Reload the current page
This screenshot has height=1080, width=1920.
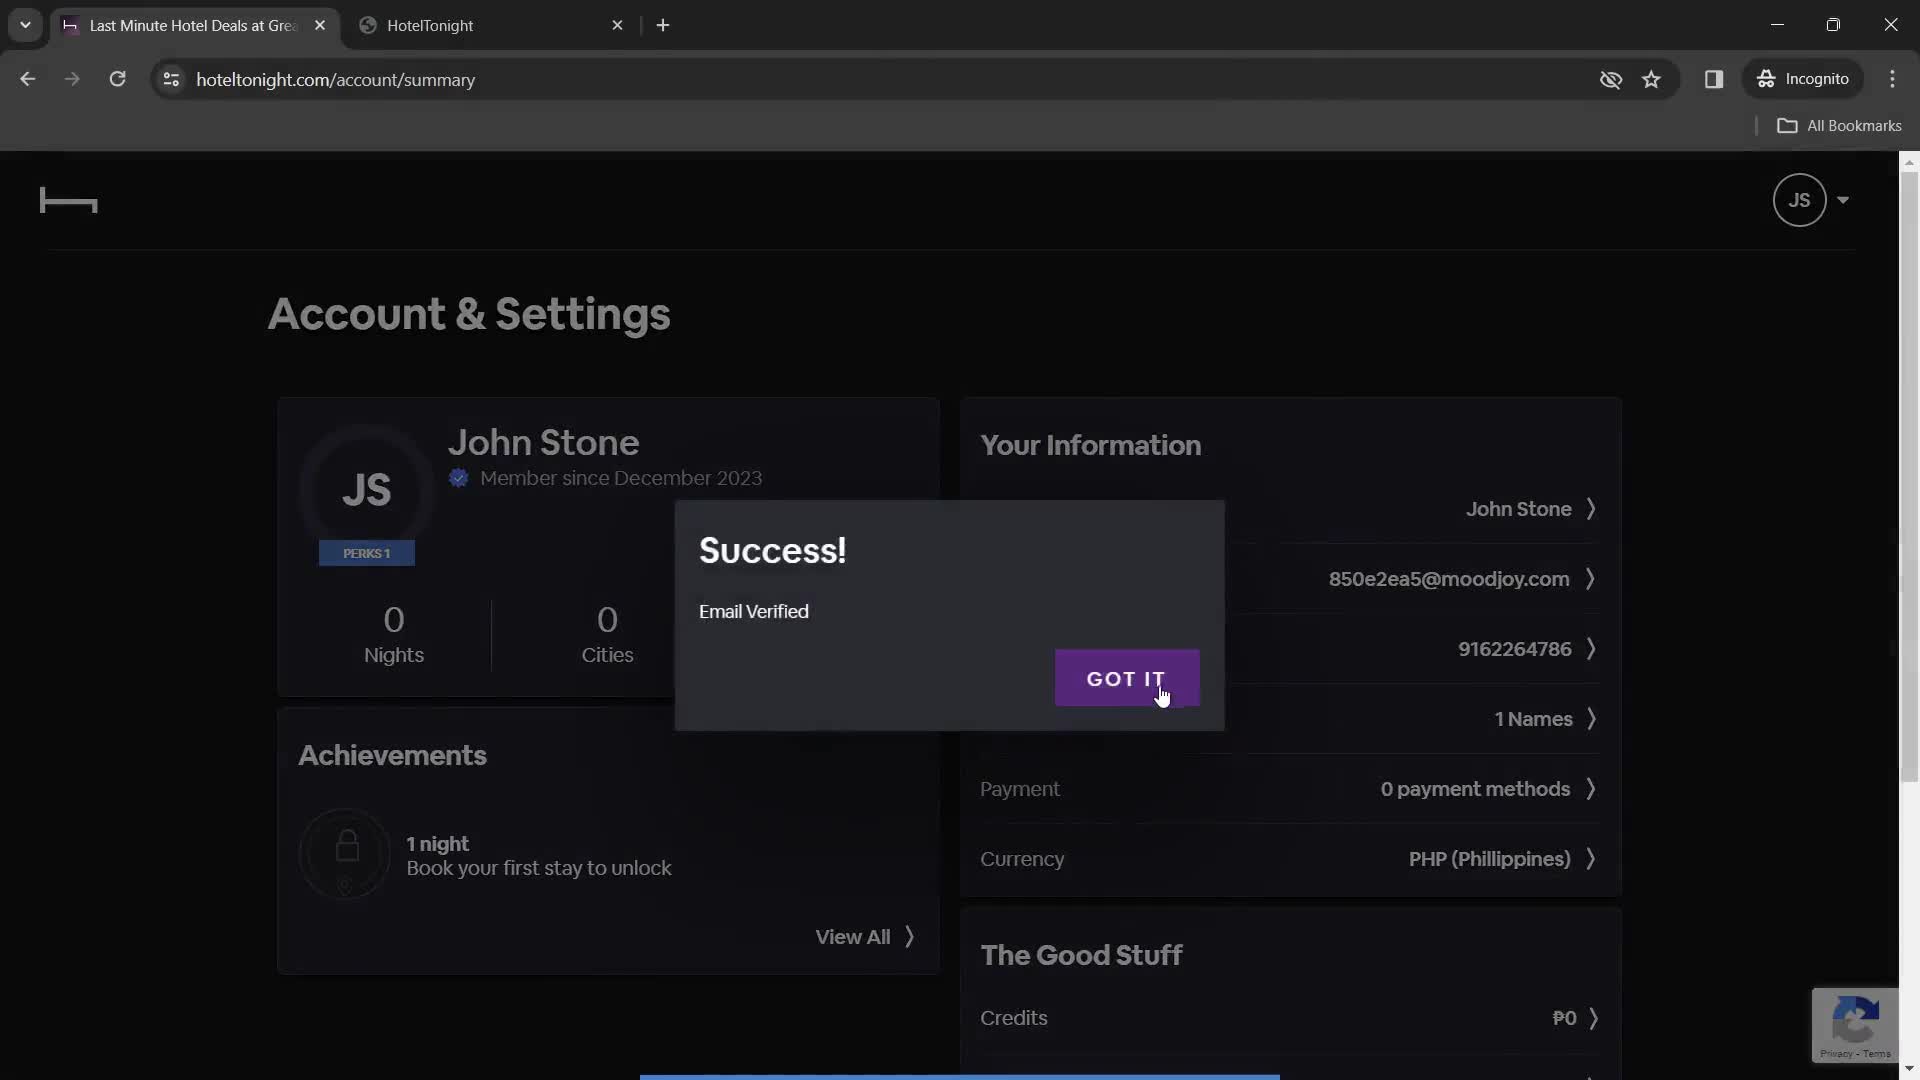click(117, 79)
